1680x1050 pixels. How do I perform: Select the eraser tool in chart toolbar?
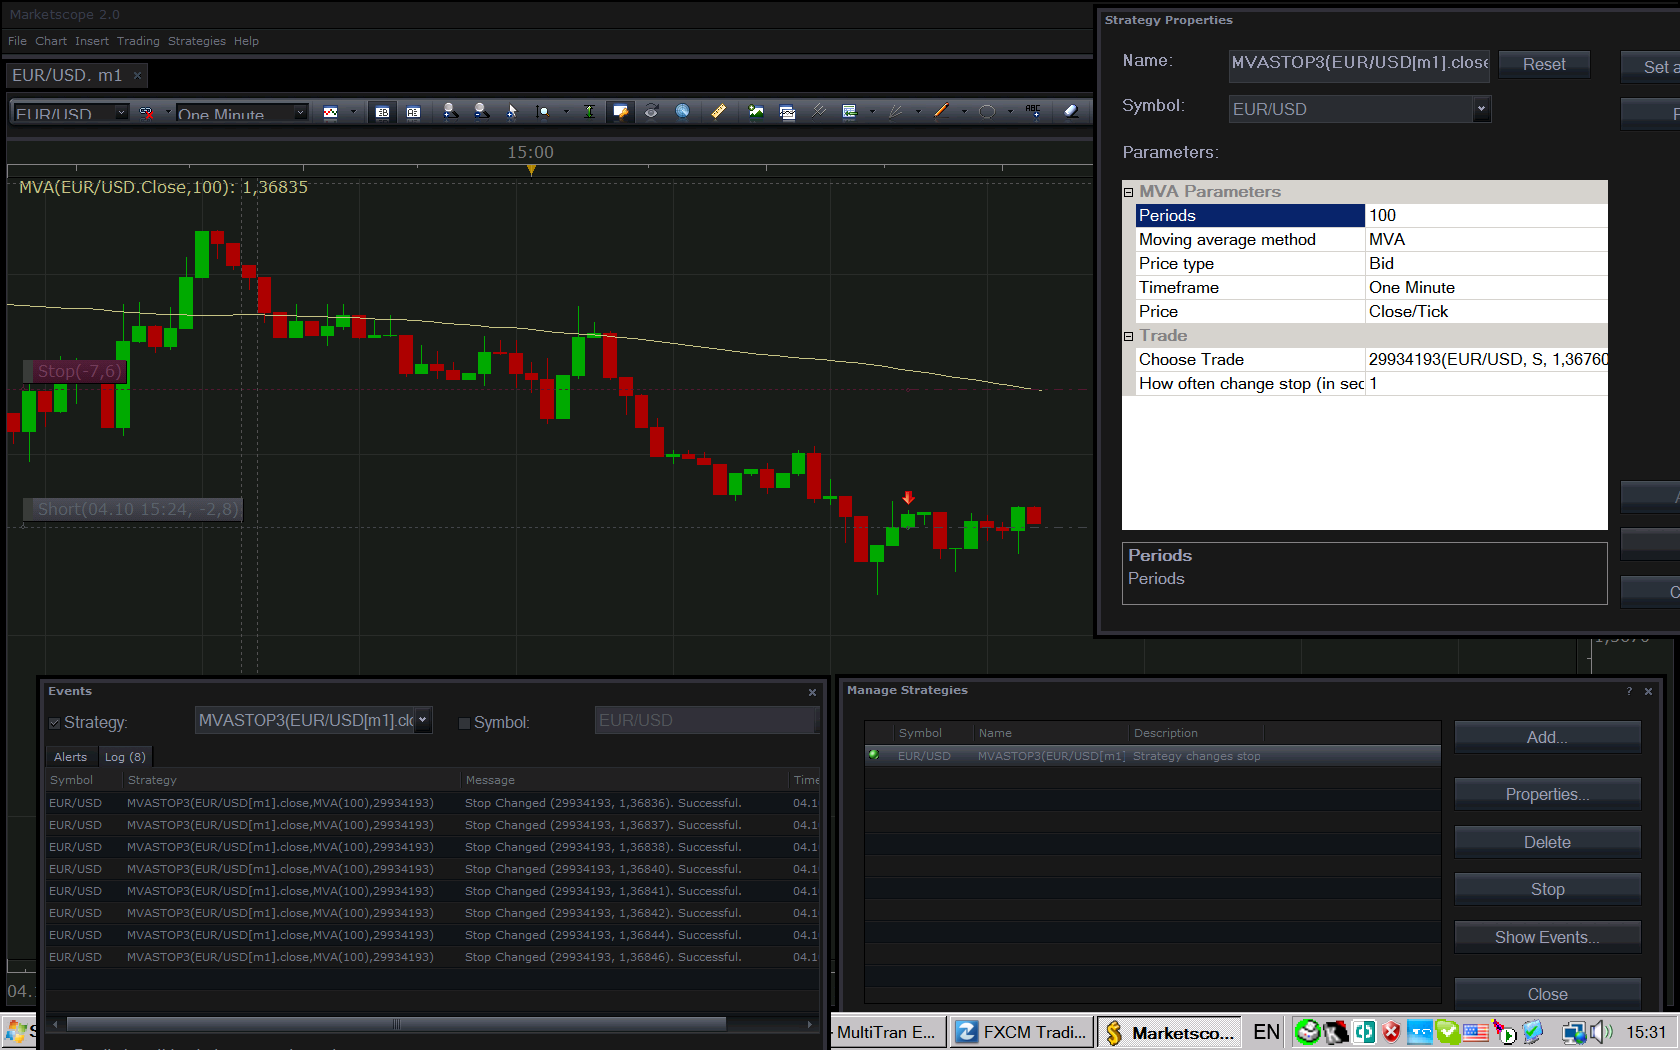[x=1071, y=112]
